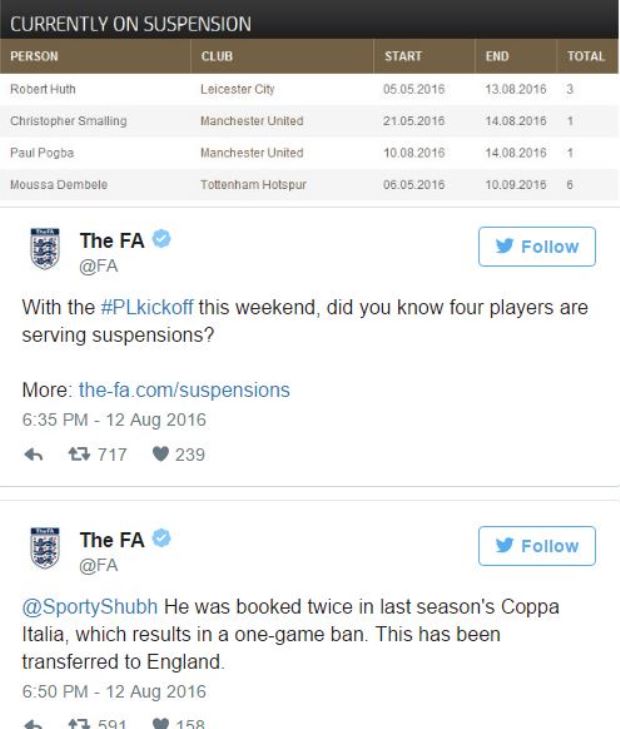
Task: Open the @SportyShubh mention
Action: coord(90,607)
